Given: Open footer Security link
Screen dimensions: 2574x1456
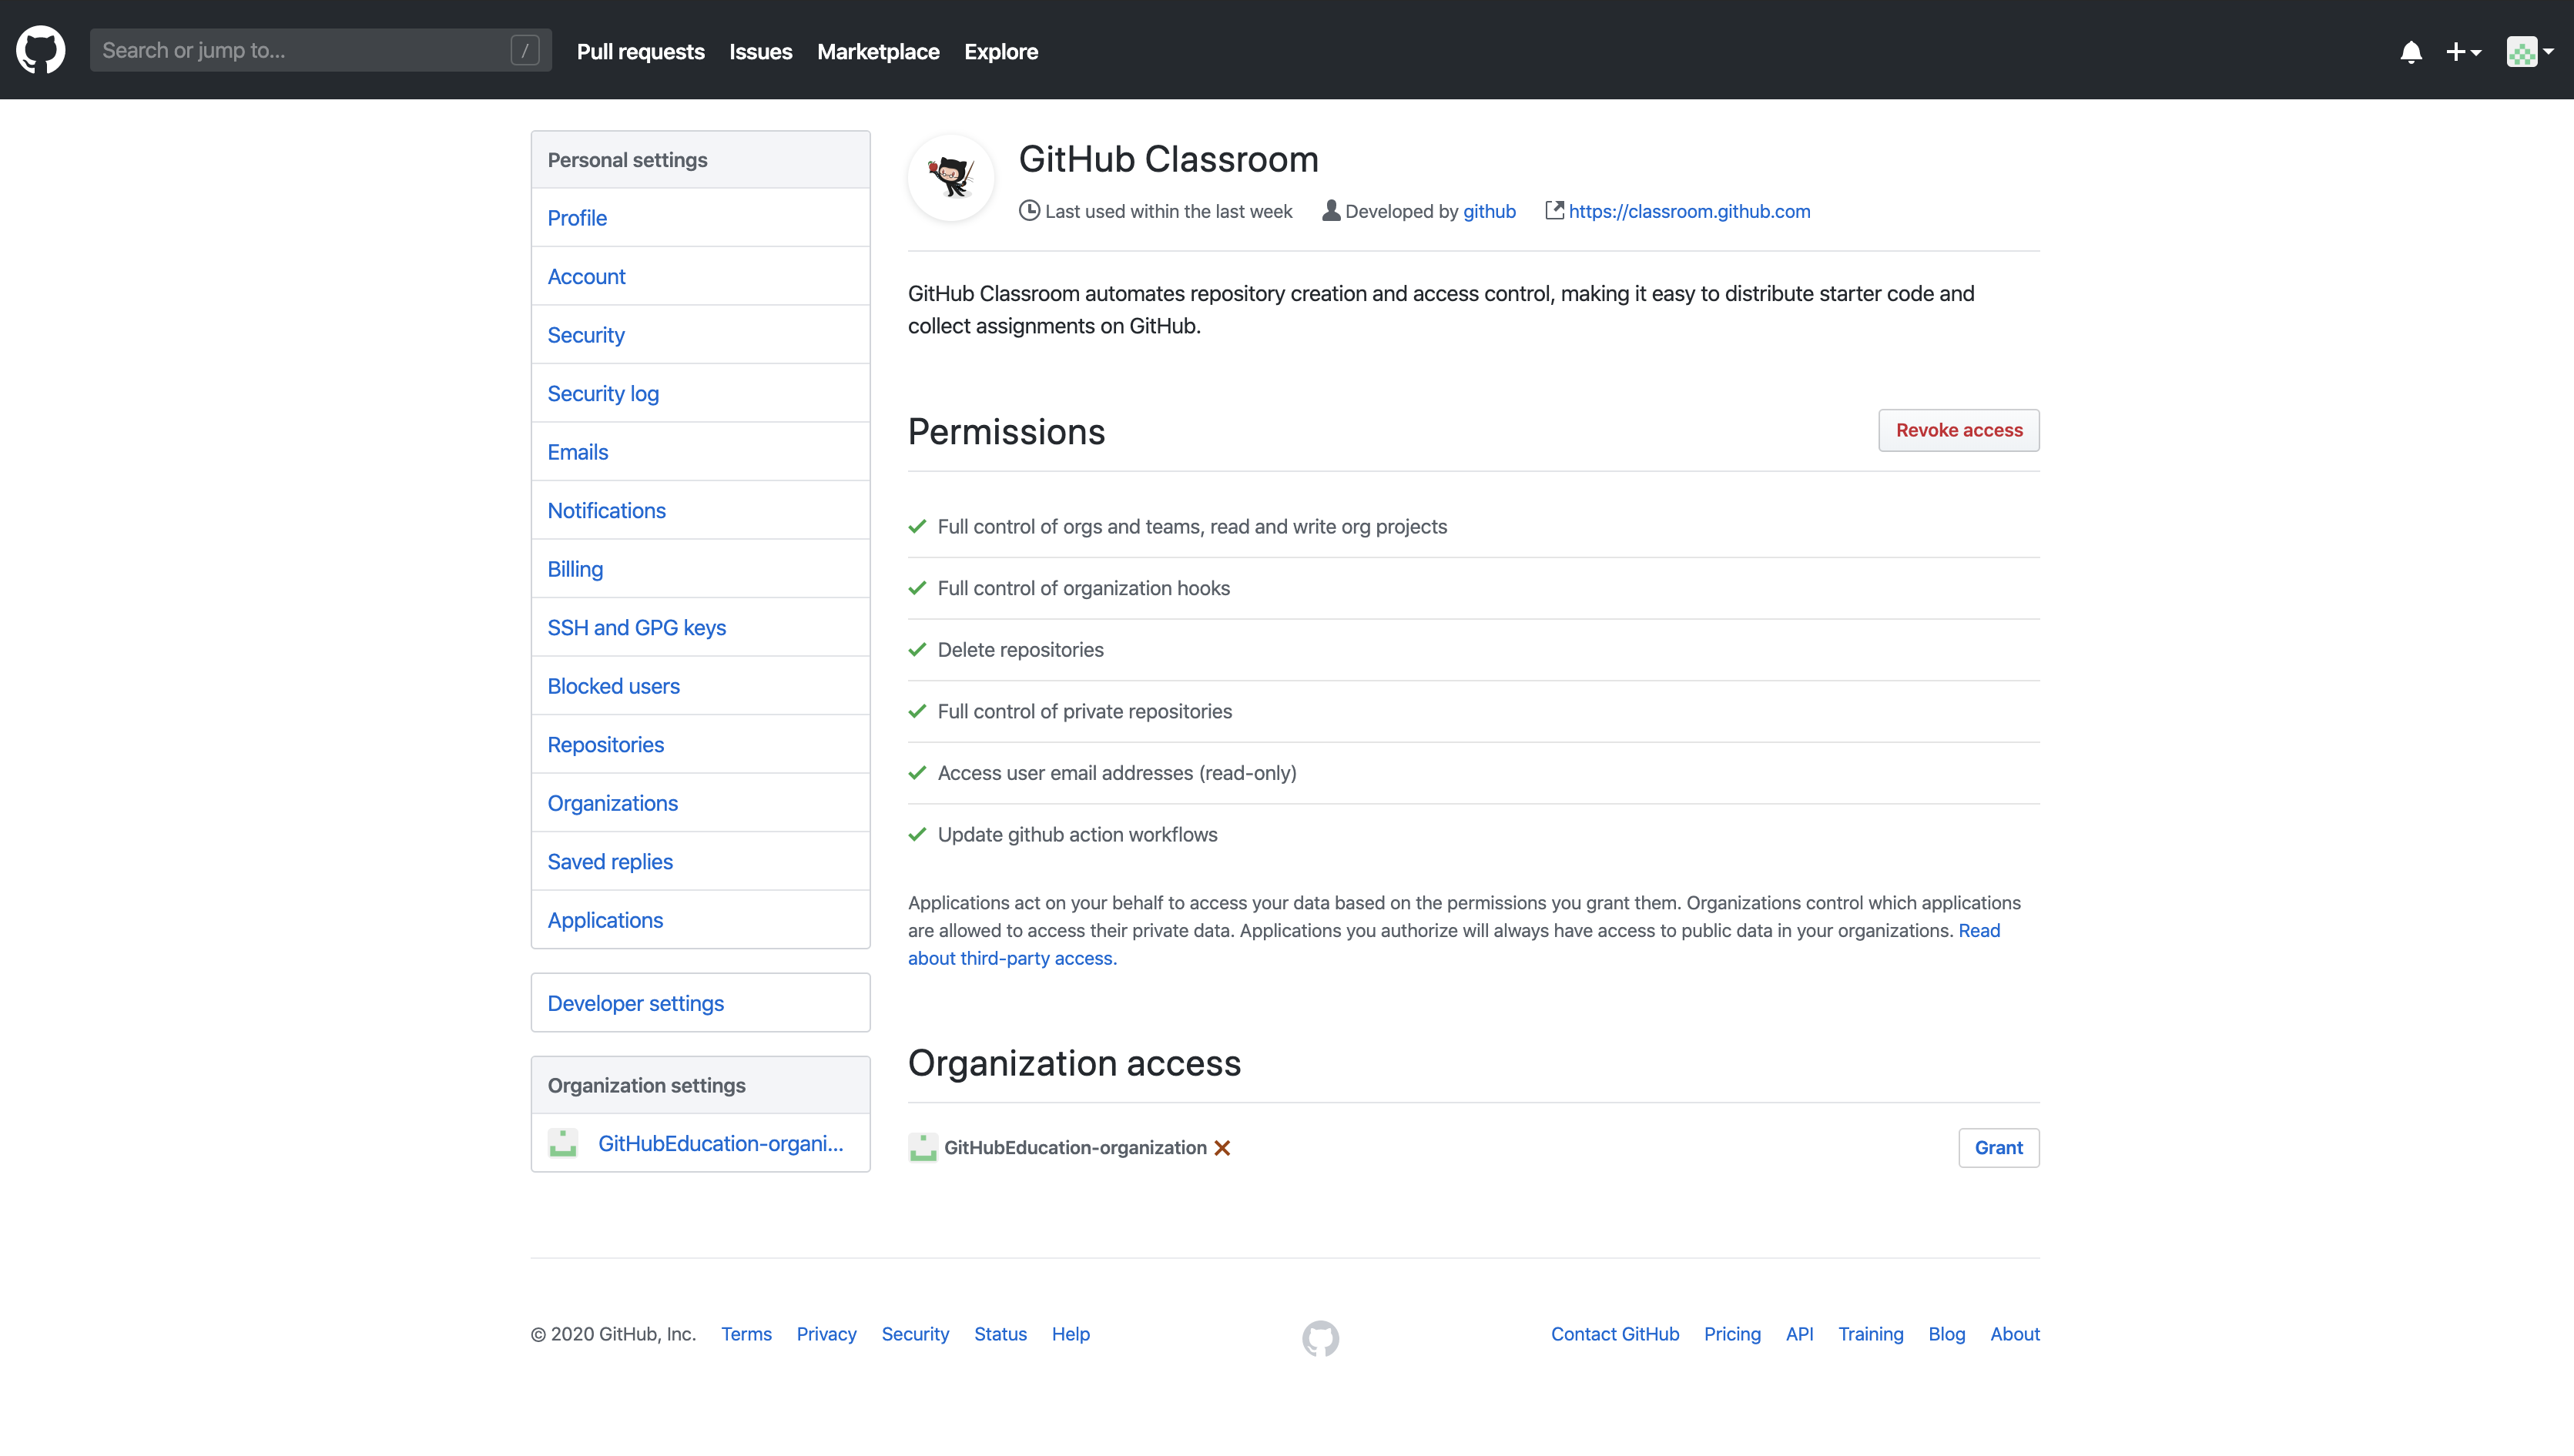Looking at the screenshot, I should click(915, 1334).
